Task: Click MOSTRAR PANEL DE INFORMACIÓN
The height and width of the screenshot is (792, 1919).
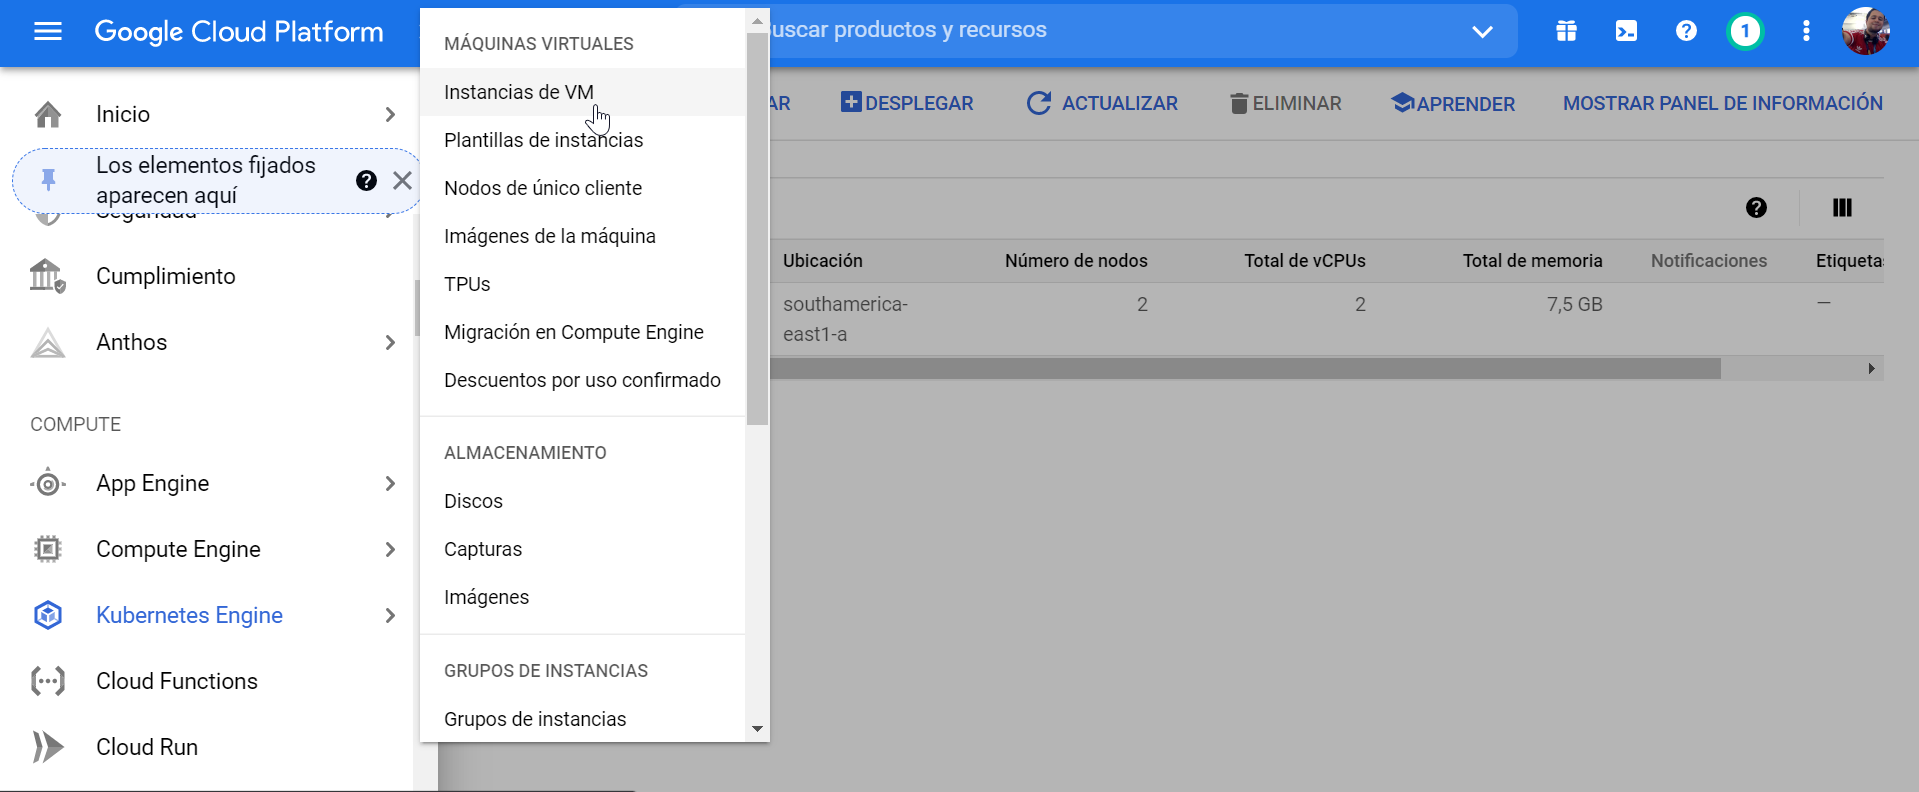Action: pos(1723,103)
